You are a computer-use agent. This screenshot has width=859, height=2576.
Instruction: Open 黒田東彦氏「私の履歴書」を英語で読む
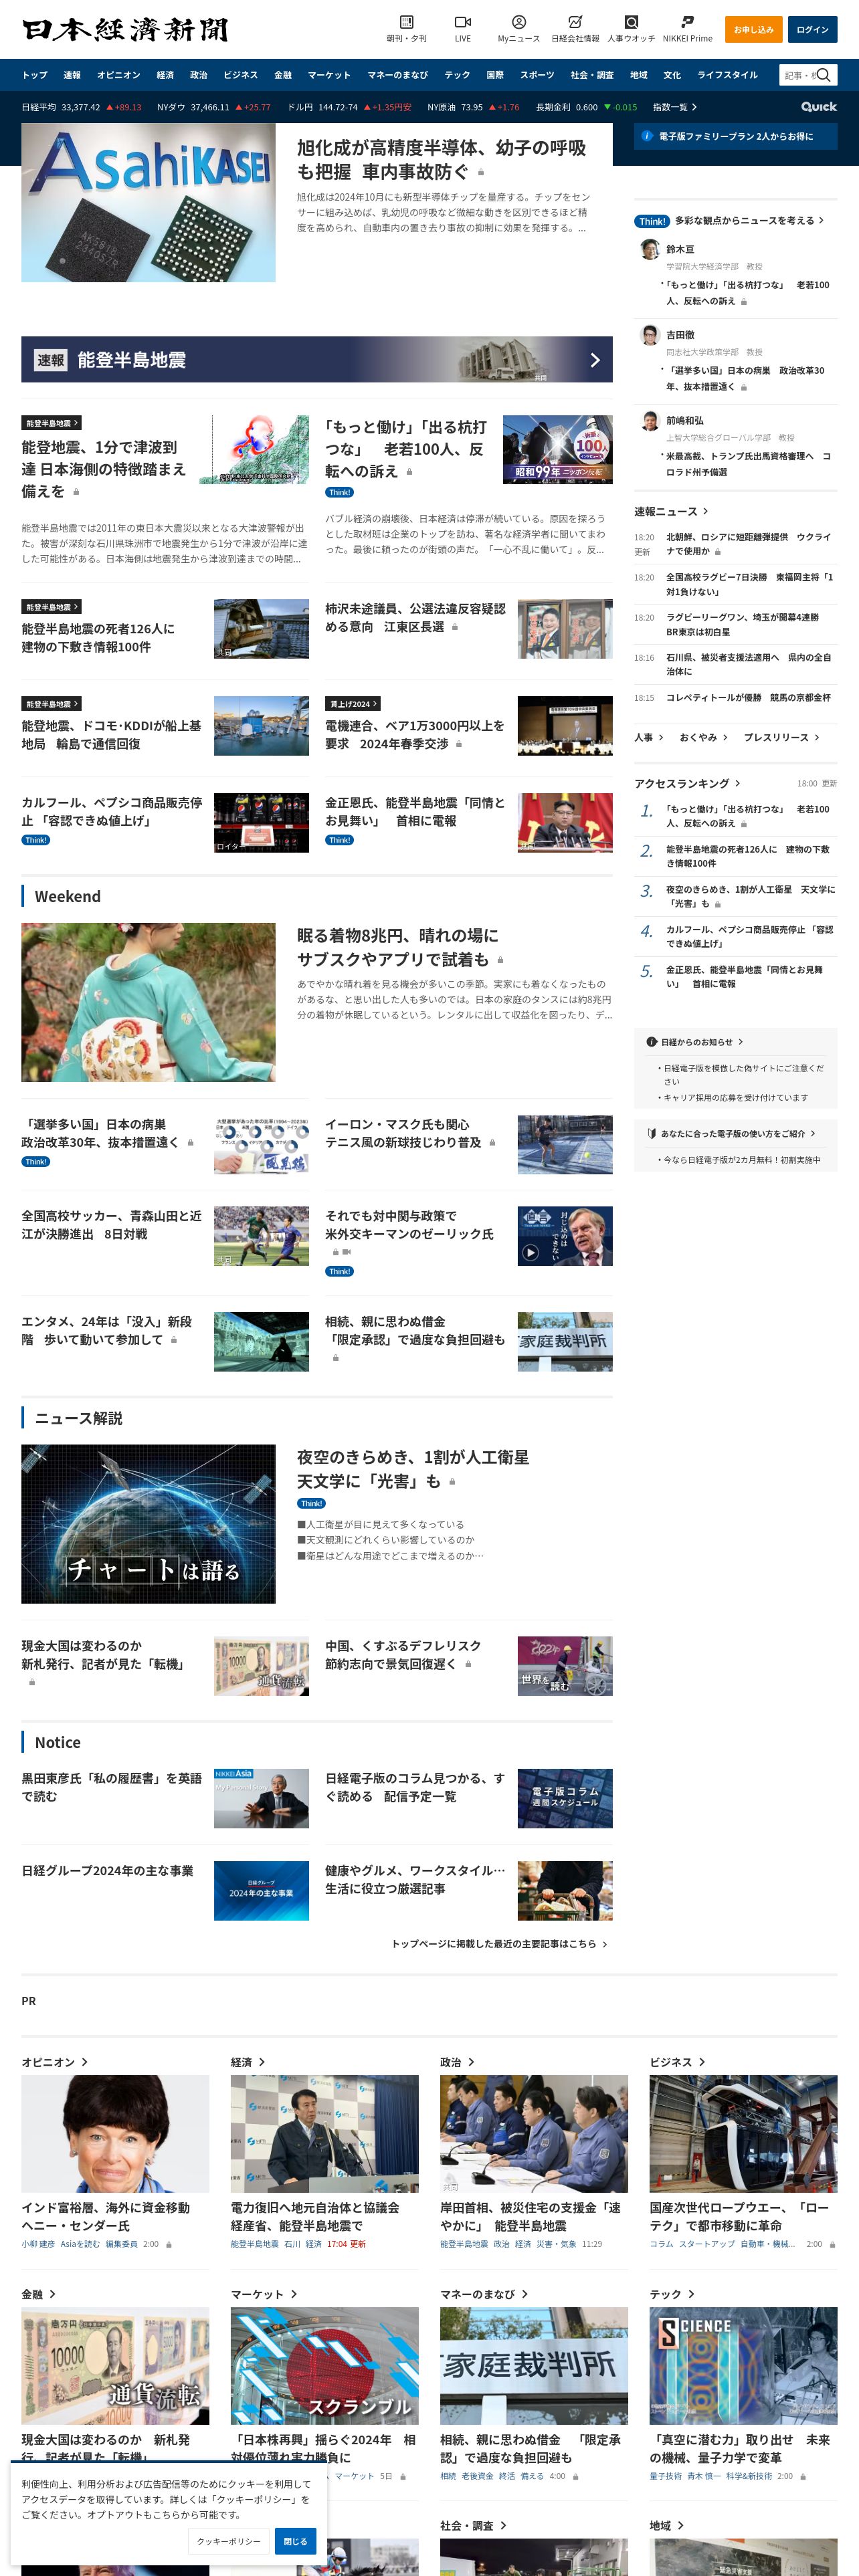[x=112, y=1787]
